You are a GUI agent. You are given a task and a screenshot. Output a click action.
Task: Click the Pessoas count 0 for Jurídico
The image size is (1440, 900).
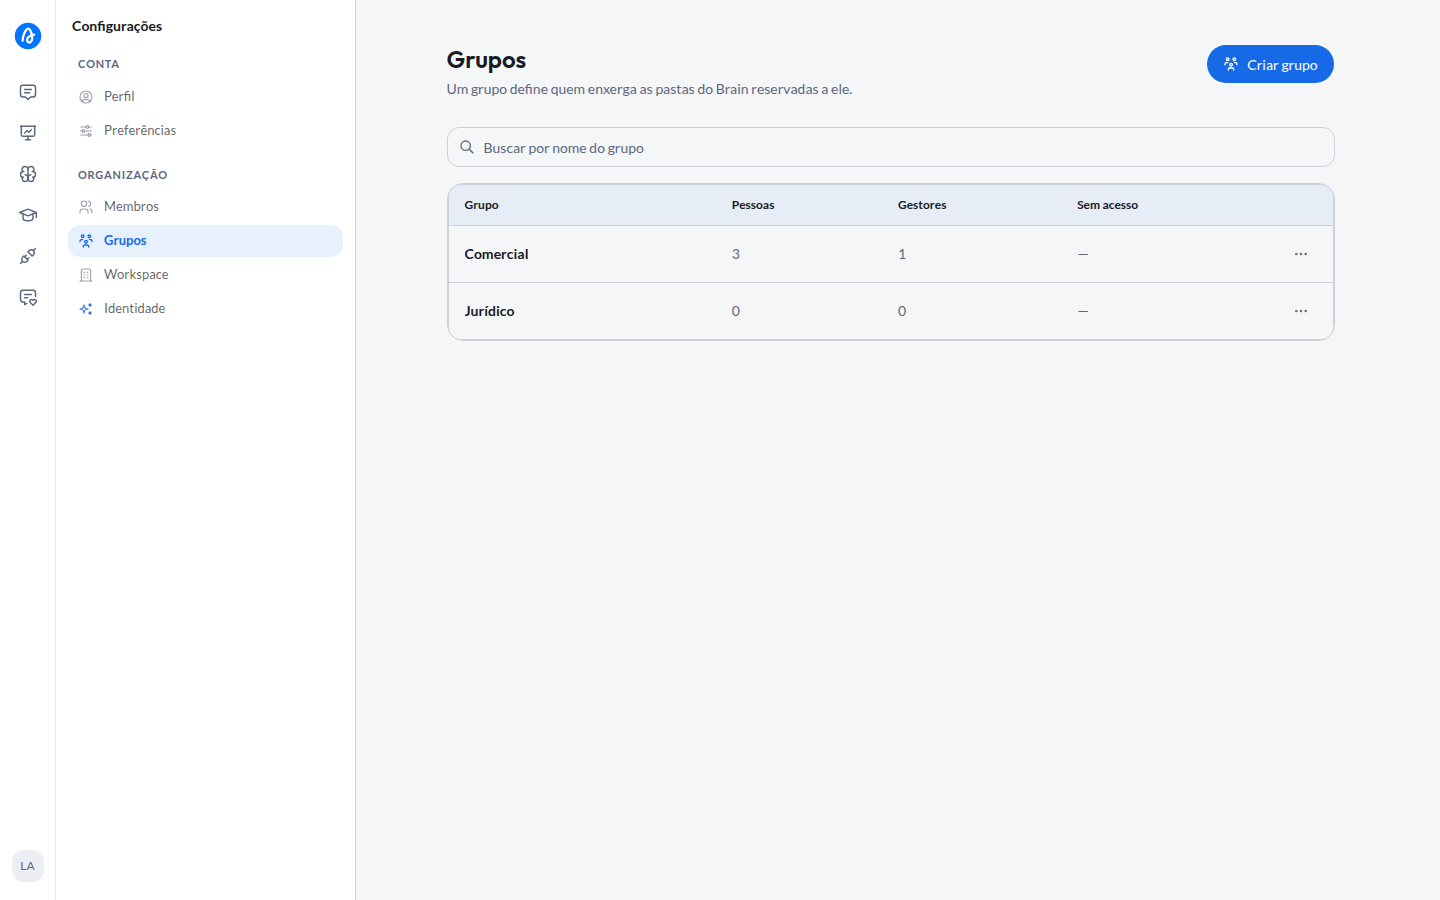click(736, 311)
